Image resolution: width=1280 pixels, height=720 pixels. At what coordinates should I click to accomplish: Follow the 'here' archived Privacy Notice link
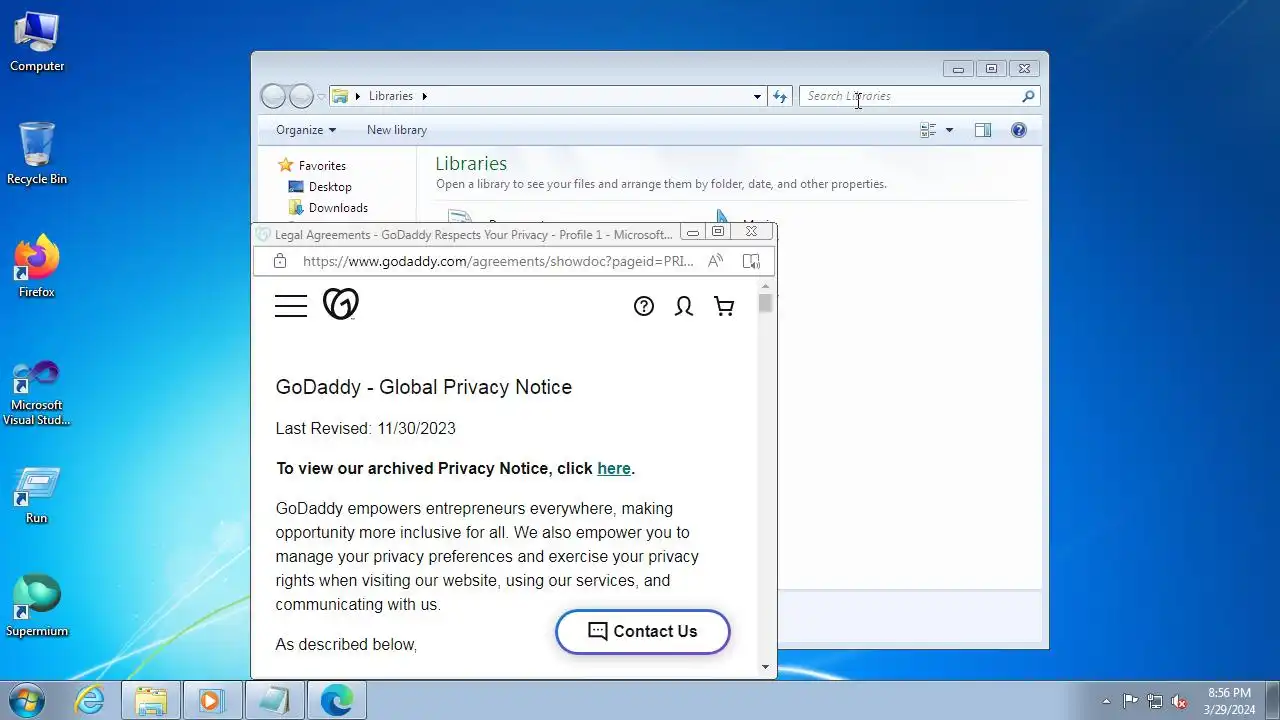point(614,468)
